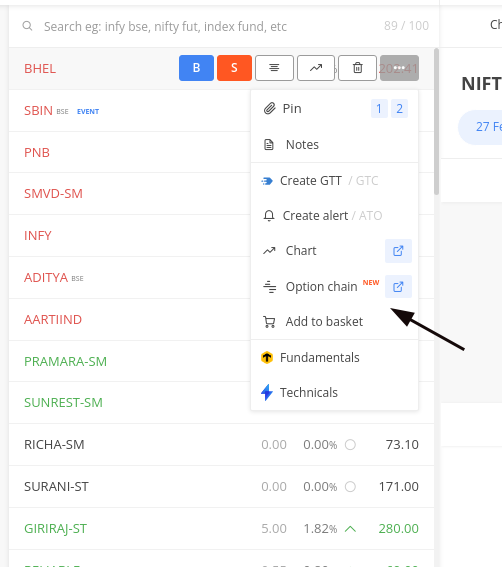The width and height of the screenshot is (502, 567).
Task: Choose Create GTT / GTC option
Action: click(335, 180)
